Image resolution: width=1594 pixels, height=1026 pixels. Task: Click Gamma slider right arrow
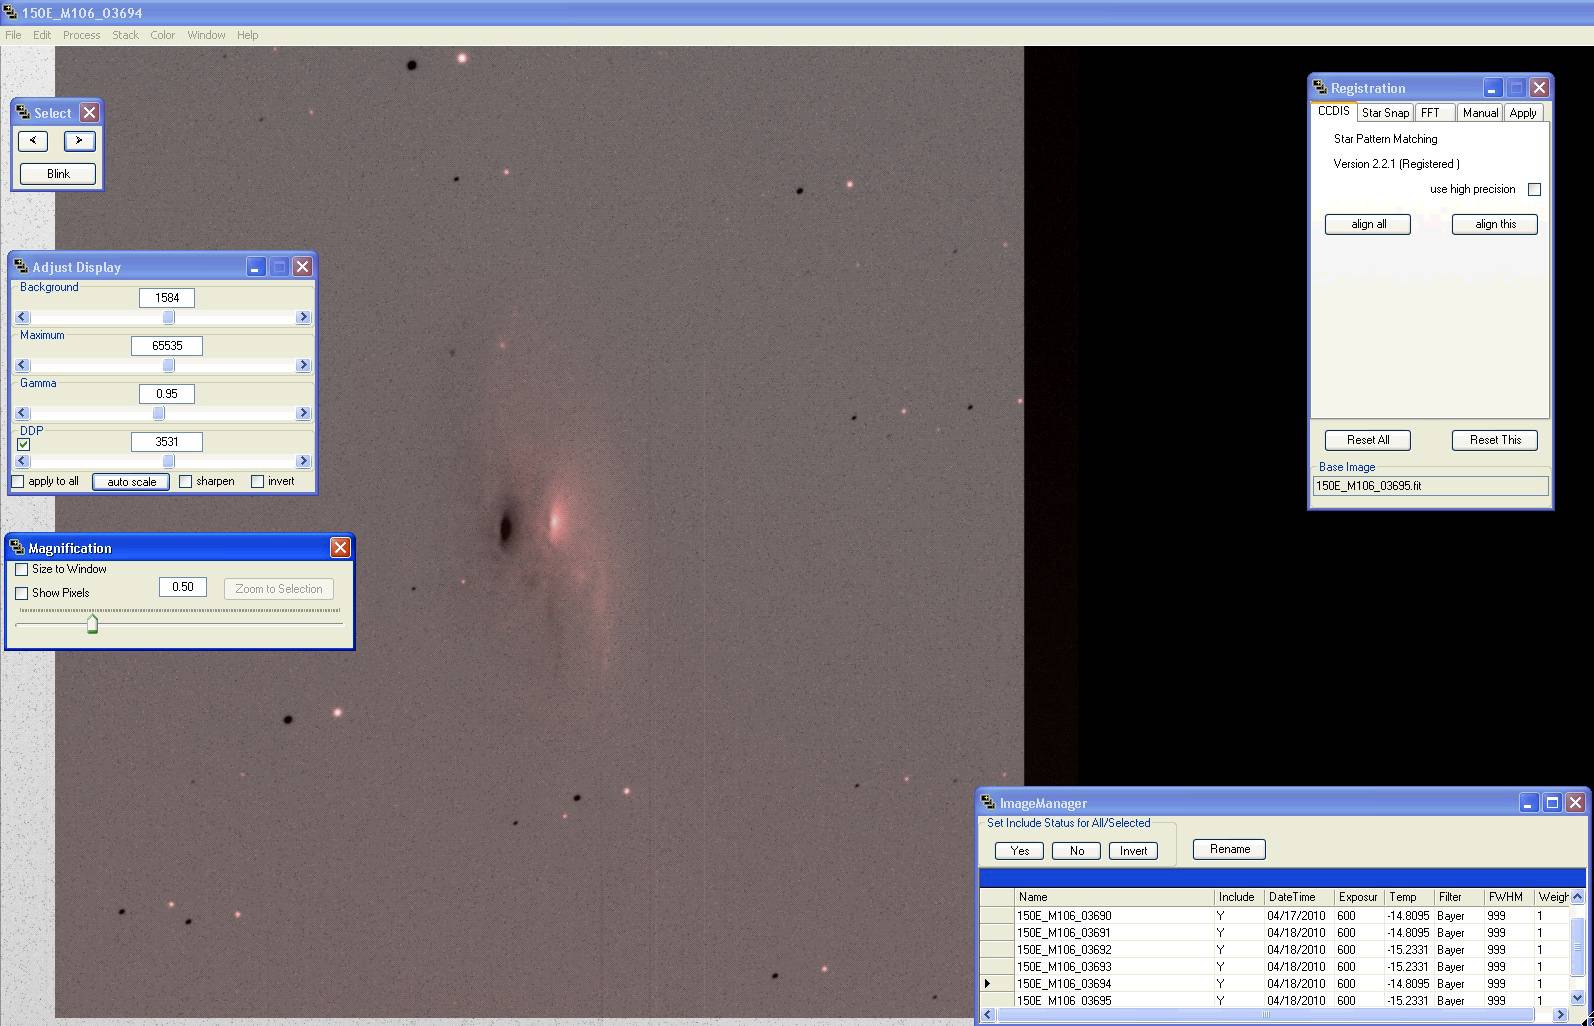[303, 414]
